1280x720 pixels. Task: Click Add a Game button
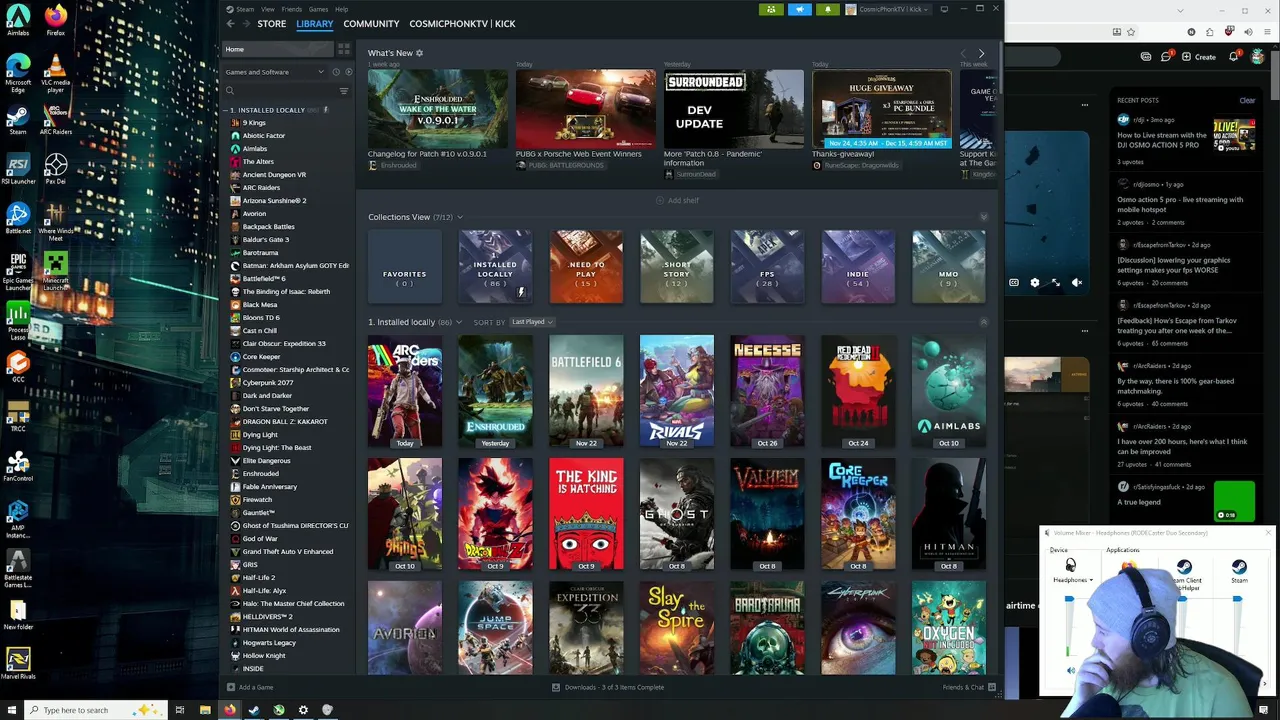point(250,687)
